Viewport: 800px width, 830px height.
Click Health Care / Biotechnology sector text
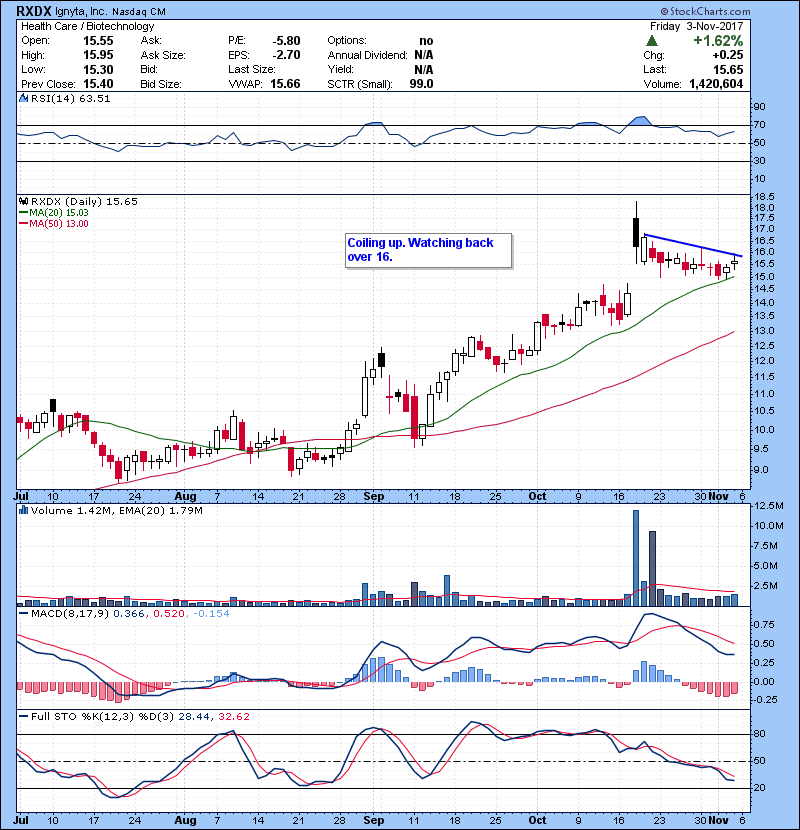(x=87, y=26)
